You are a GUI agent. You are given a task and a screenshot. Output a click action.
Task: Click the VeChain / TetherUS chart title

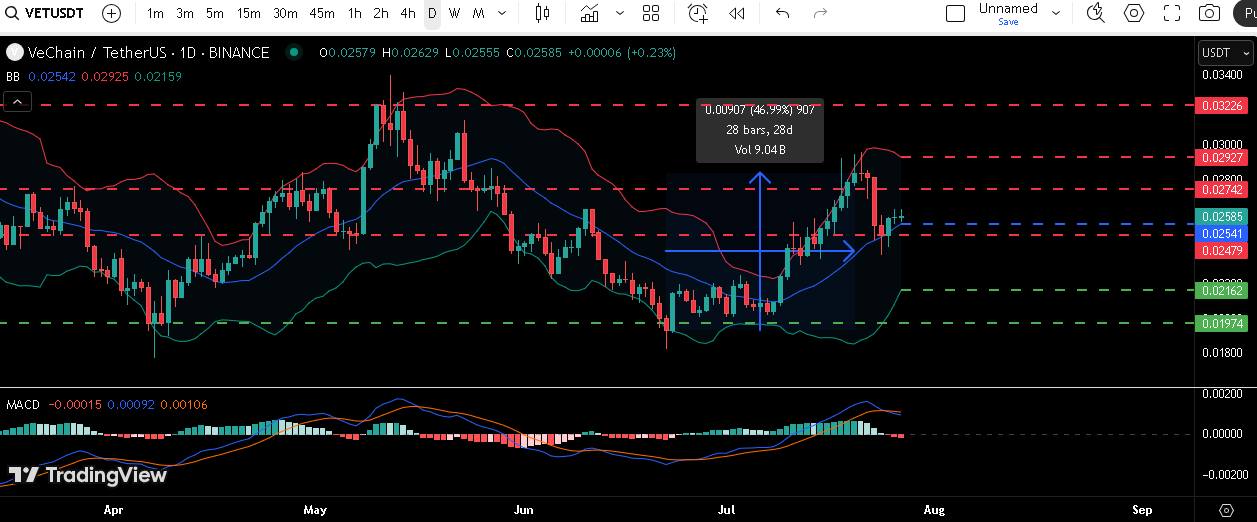(149, 53)
